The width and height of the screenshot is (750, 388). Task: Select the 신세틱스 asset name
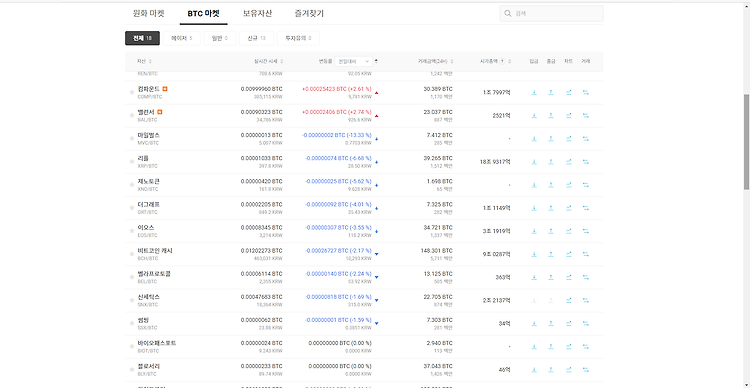coord(149,297)
